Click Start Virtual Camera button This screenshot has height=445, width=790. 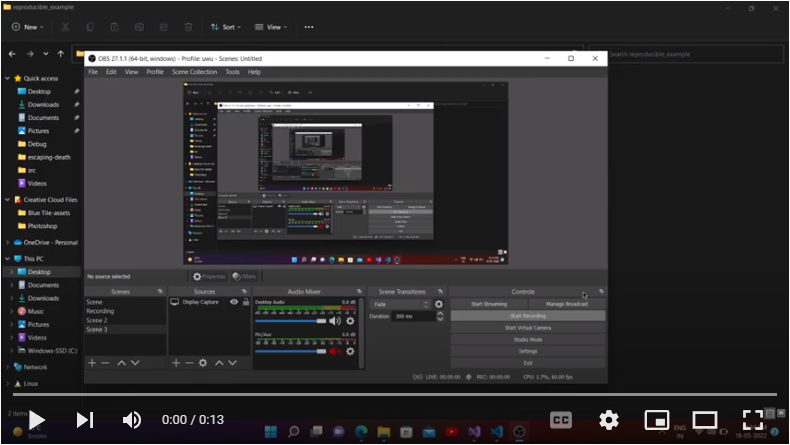click(x=528, y=328)
